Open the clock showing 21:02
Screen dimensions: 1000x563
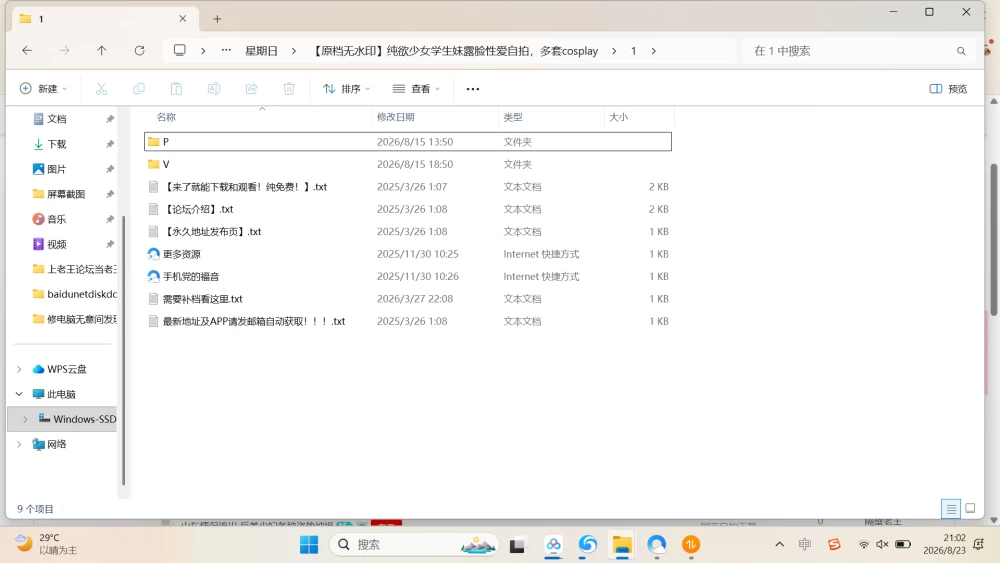(945, 544)
